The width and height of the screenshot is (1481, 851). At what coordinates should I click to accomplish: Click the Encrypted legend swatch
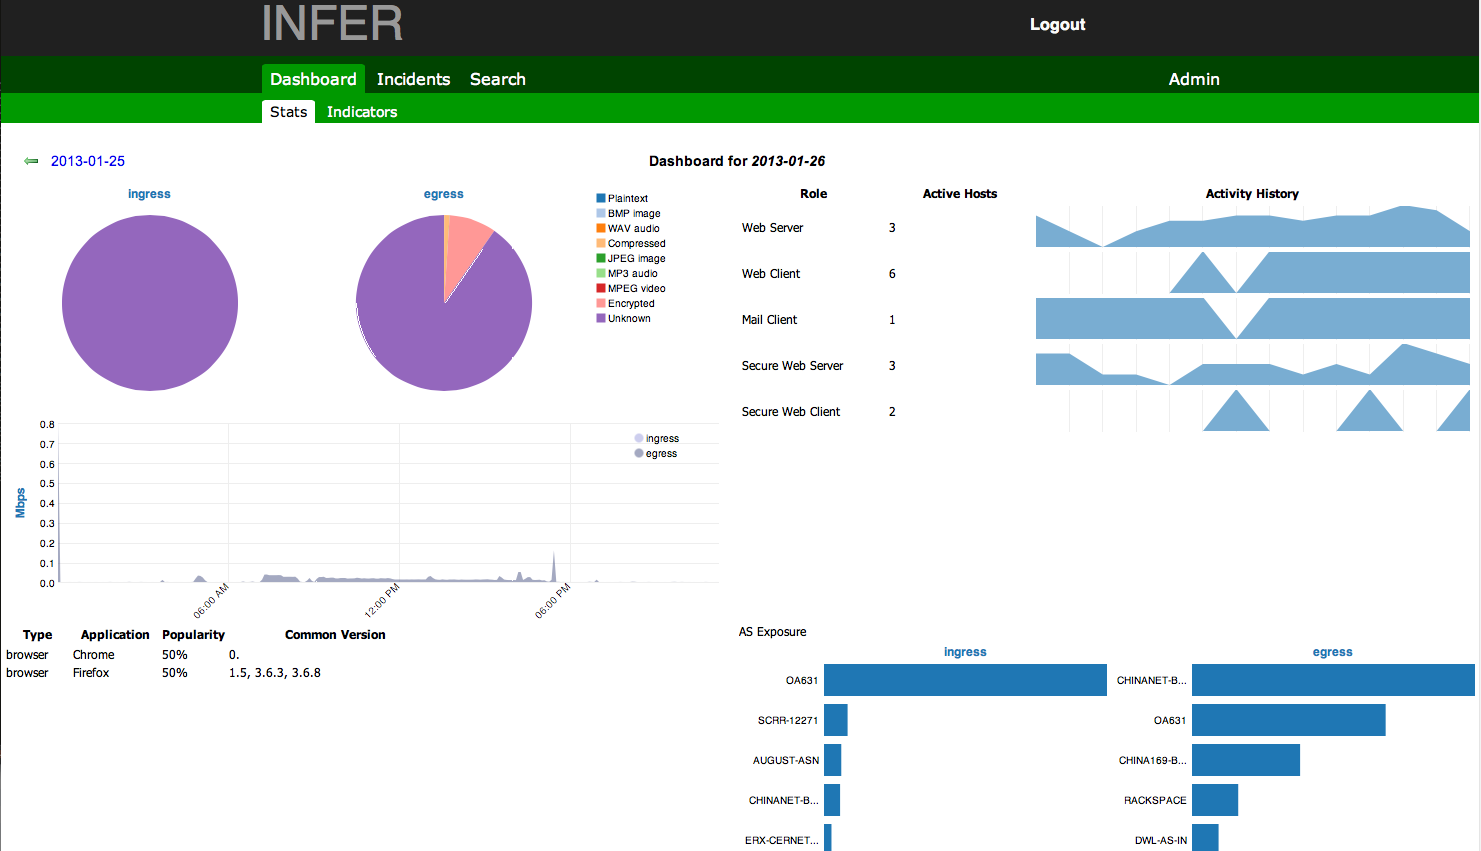pyautogui.click(x=601, y=303)
